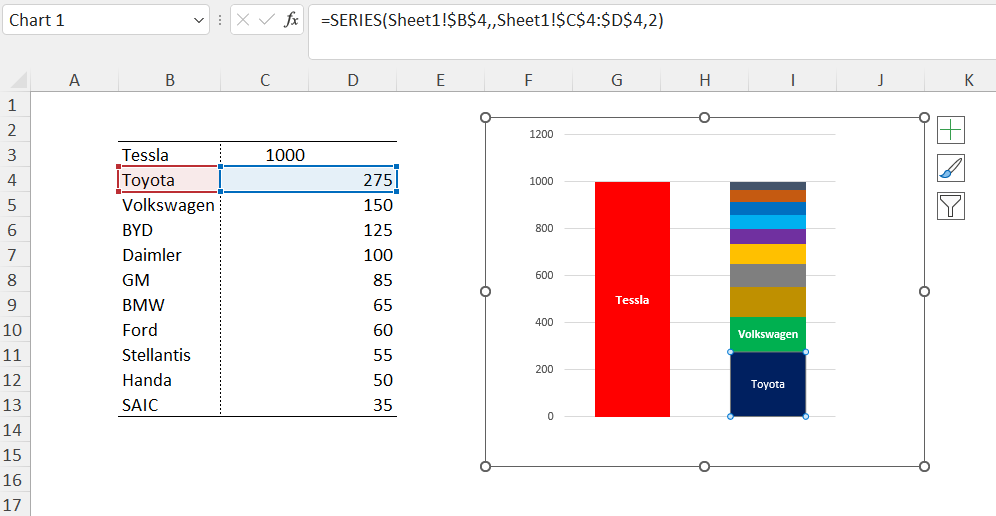Open the Chart Styles paintbrush button
The height and width of the screenshot is (516, 996).
point(951,168)
